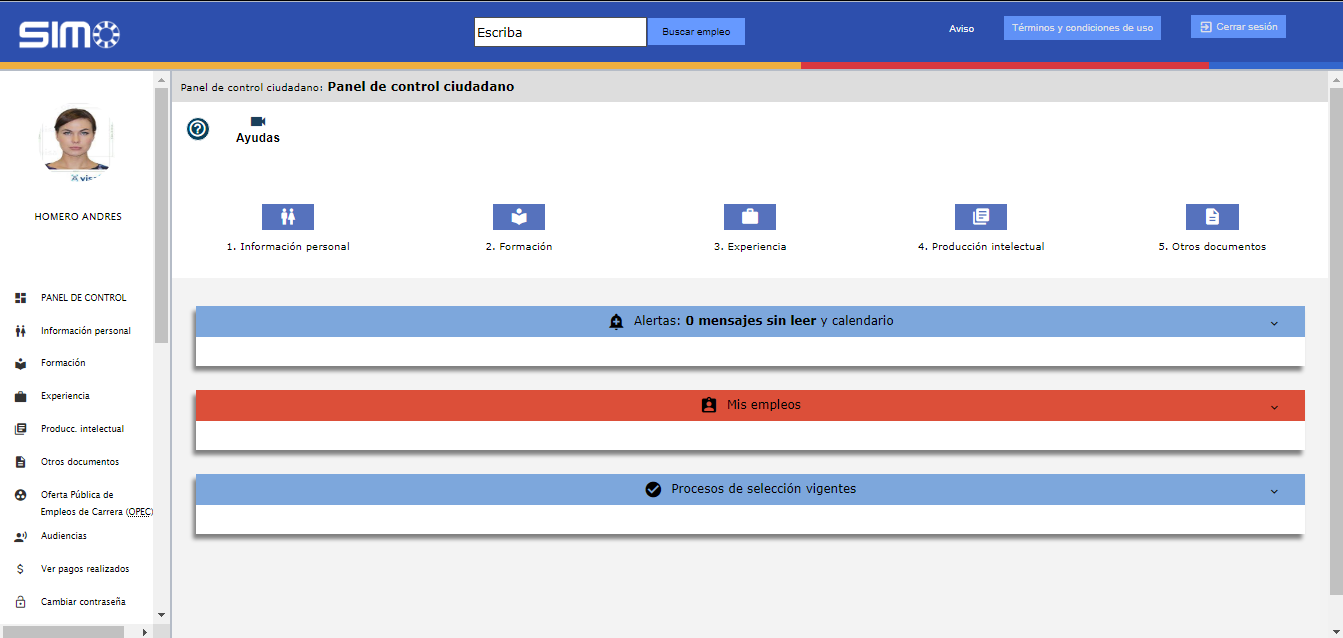This screenshot has width=1343, height=638.
Task: Click the Experiencia briefcase icon tile
Action: tap(749, 217)
